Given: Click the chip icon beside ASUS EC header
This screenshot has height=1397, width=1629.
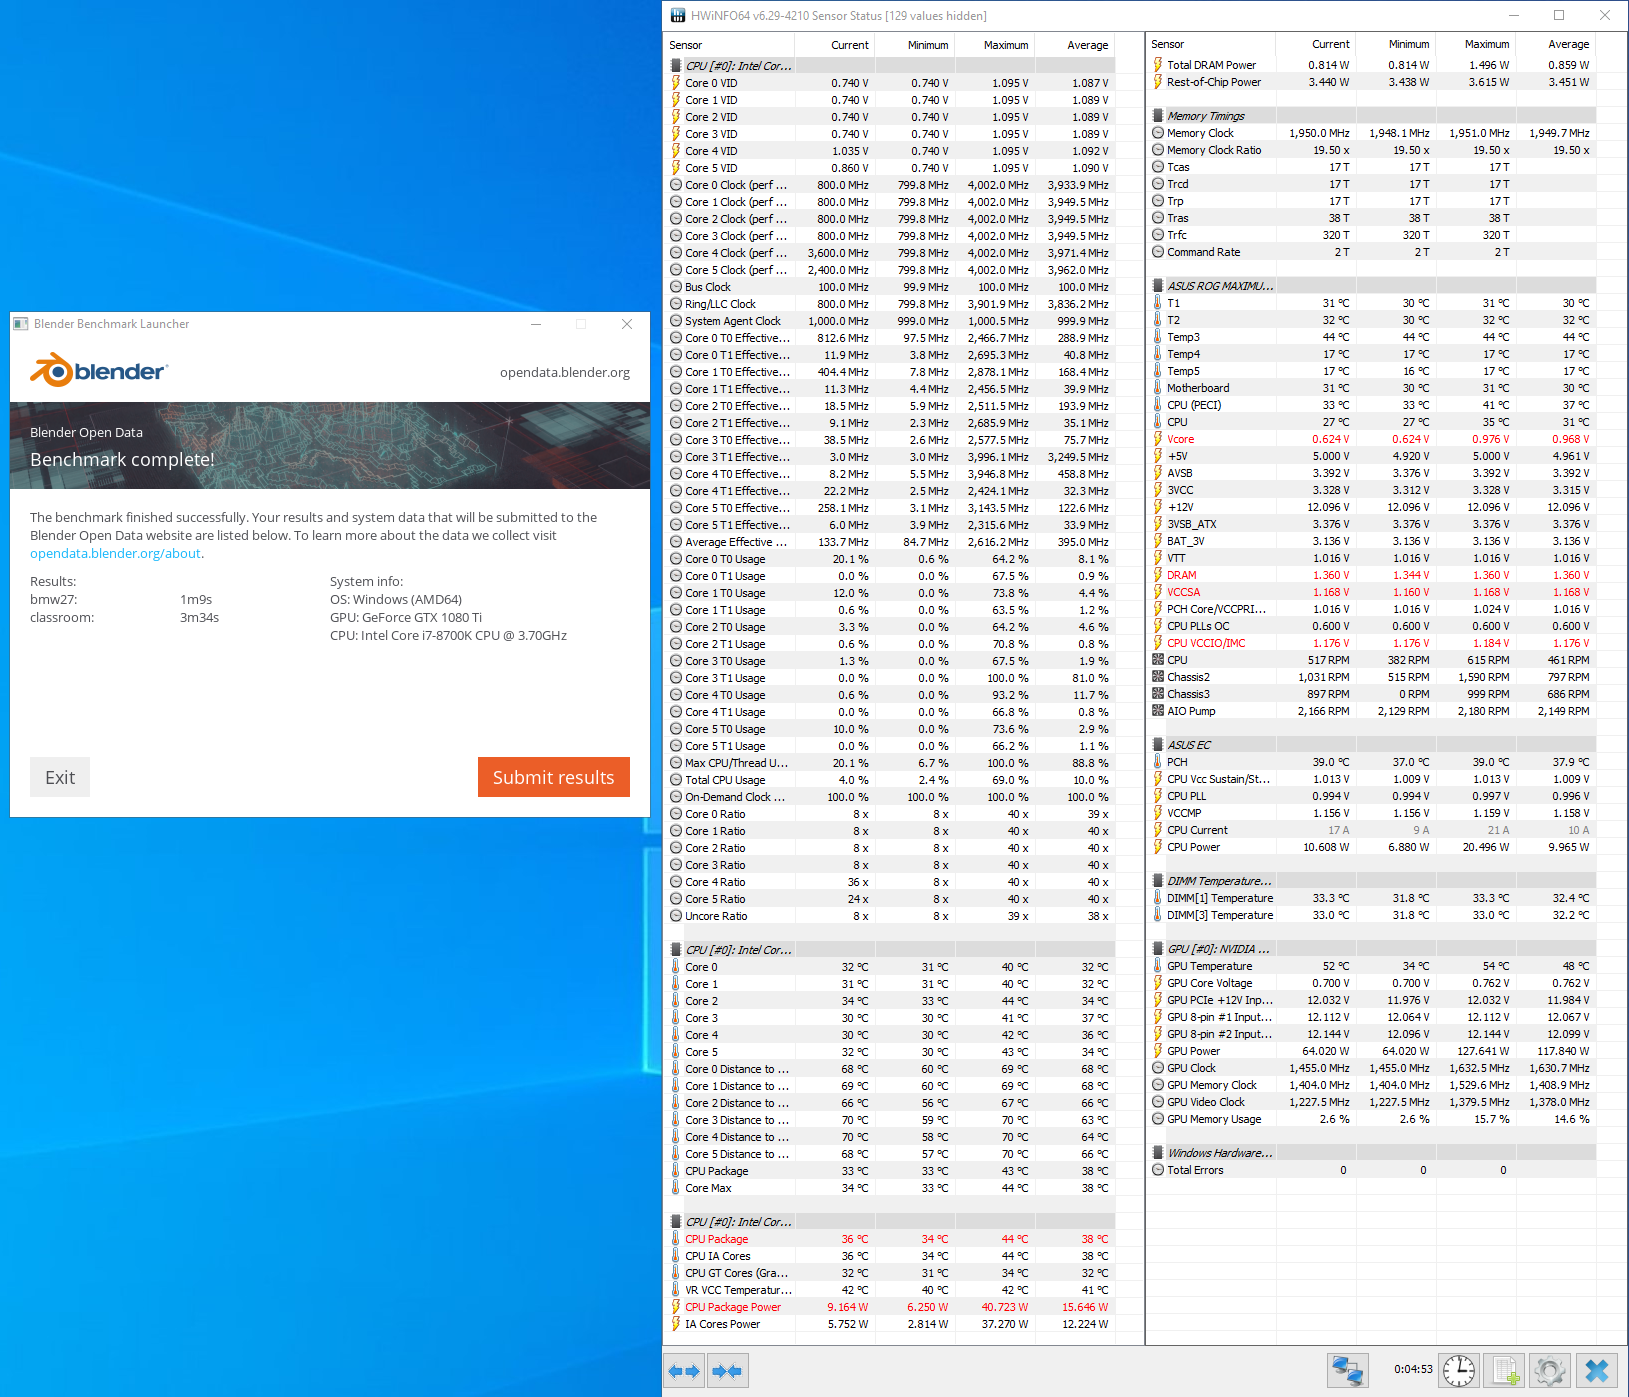Looking at the screenshot, I should click(1158, 745).
